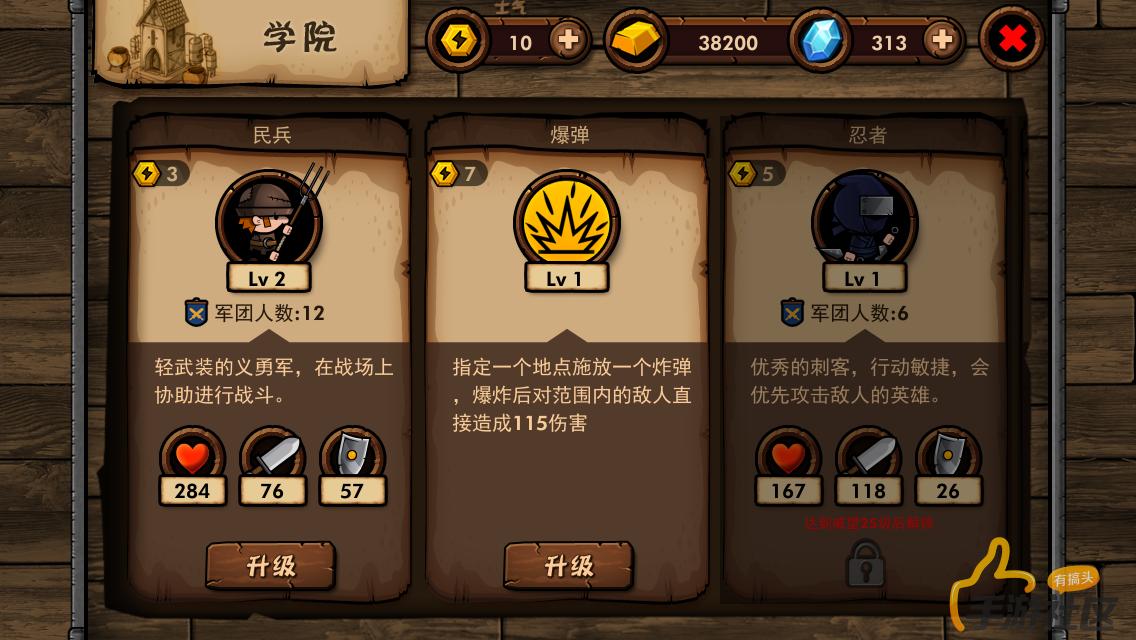The image size is (1136, 640).
Task: Add more diamonds with the plus button
Action: (x=943, y=41)
